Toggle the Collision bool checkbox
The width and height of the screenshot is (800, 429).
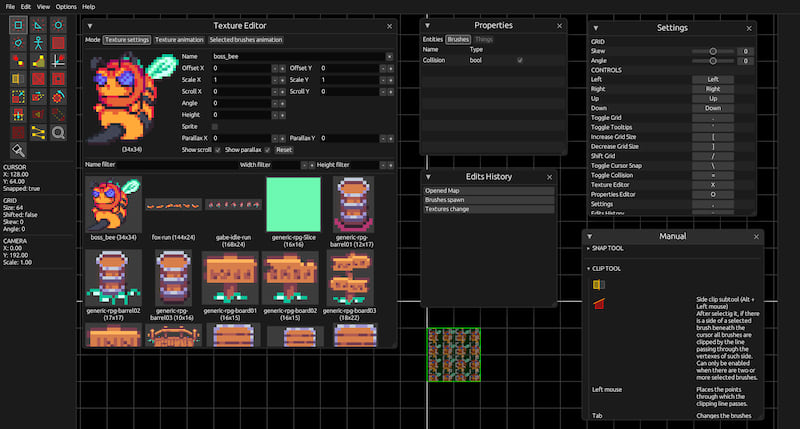coord(519,61)
